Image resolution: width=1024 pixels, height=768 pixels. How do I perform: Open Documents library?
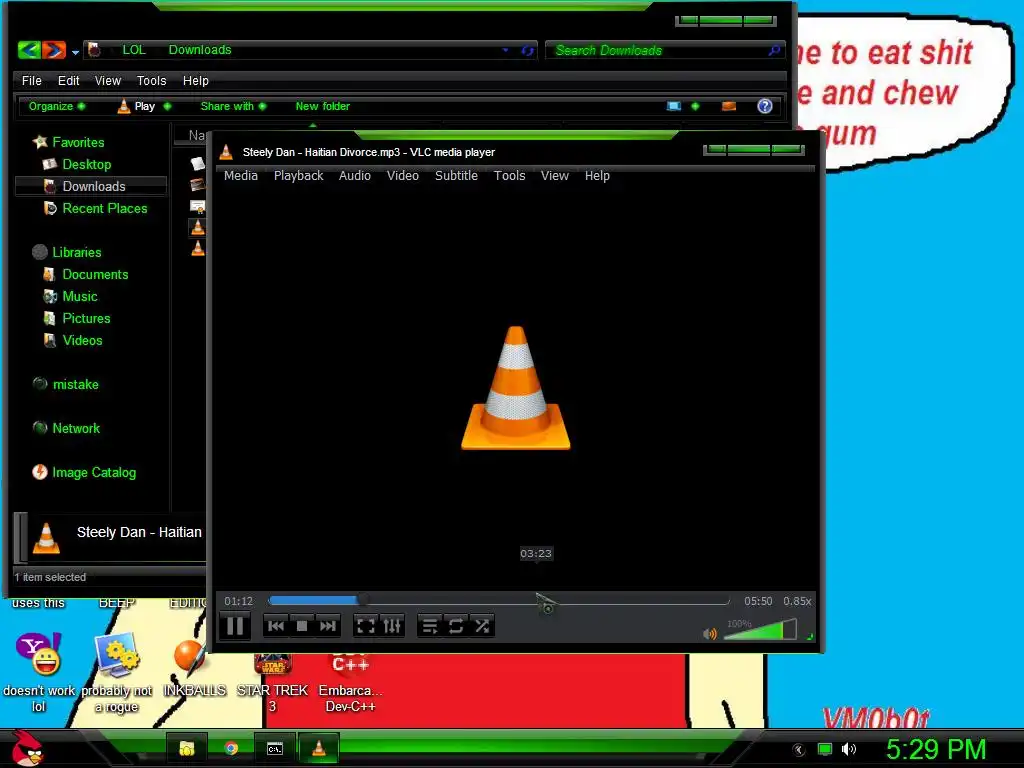pos(95,274)
